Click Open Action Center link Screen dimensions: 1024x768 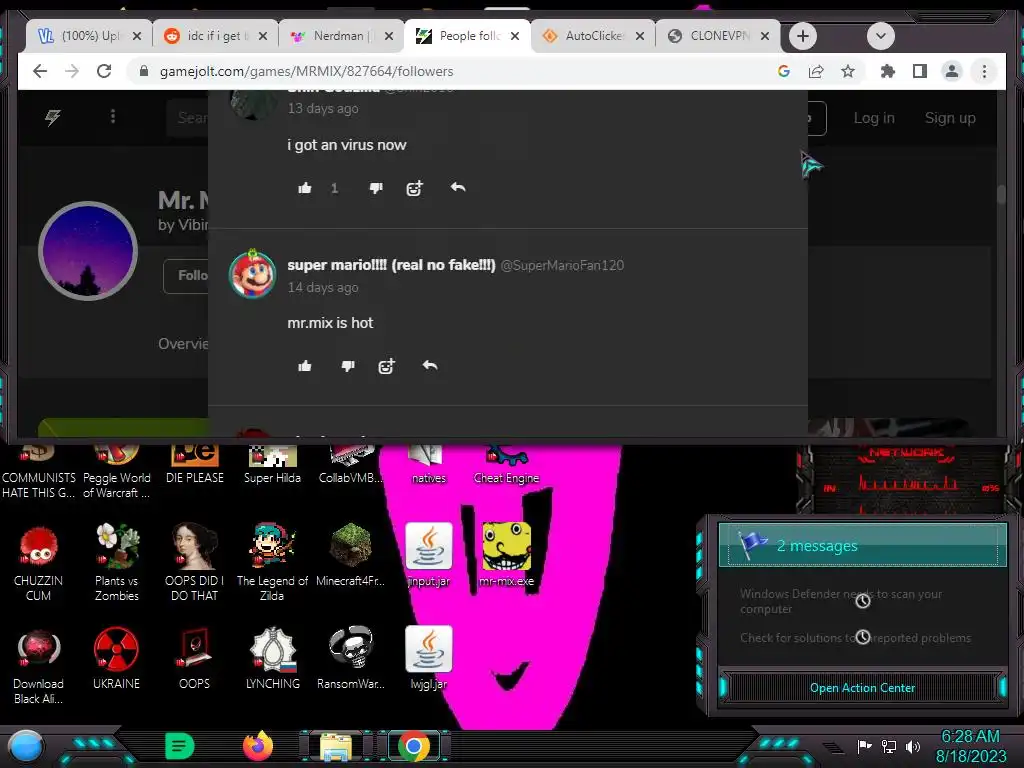[x=862, y=688]
